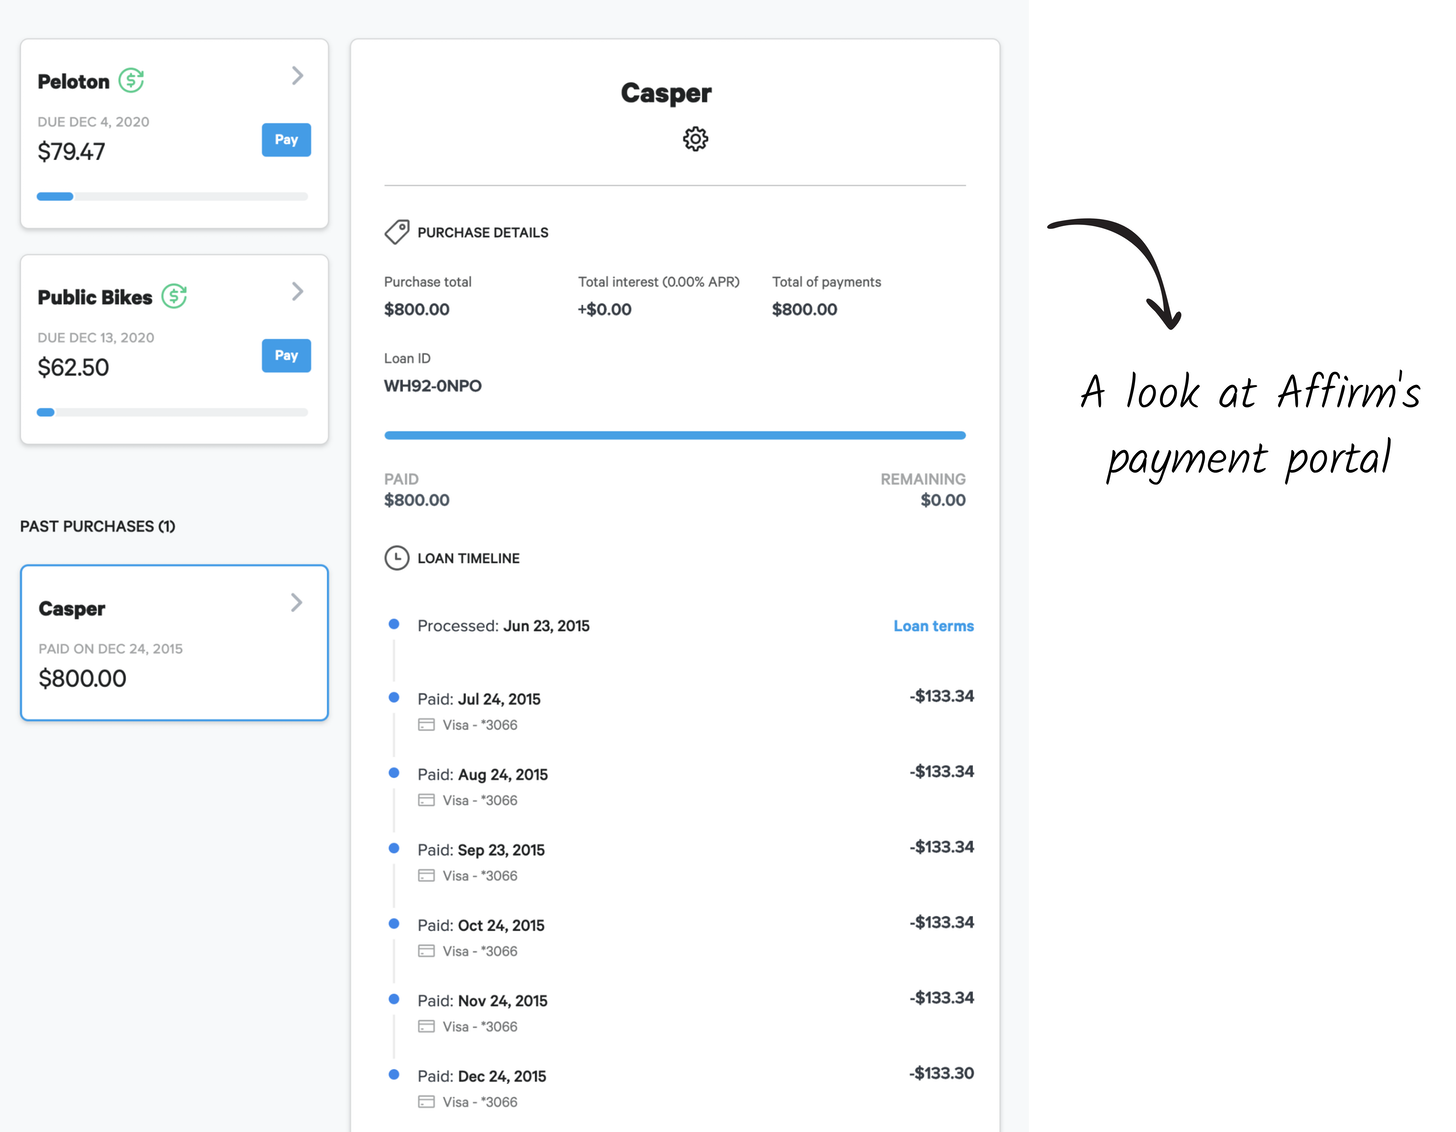Click the Casper fully paid progress bar
The image size is (1456, 1132).
point(675,436)
